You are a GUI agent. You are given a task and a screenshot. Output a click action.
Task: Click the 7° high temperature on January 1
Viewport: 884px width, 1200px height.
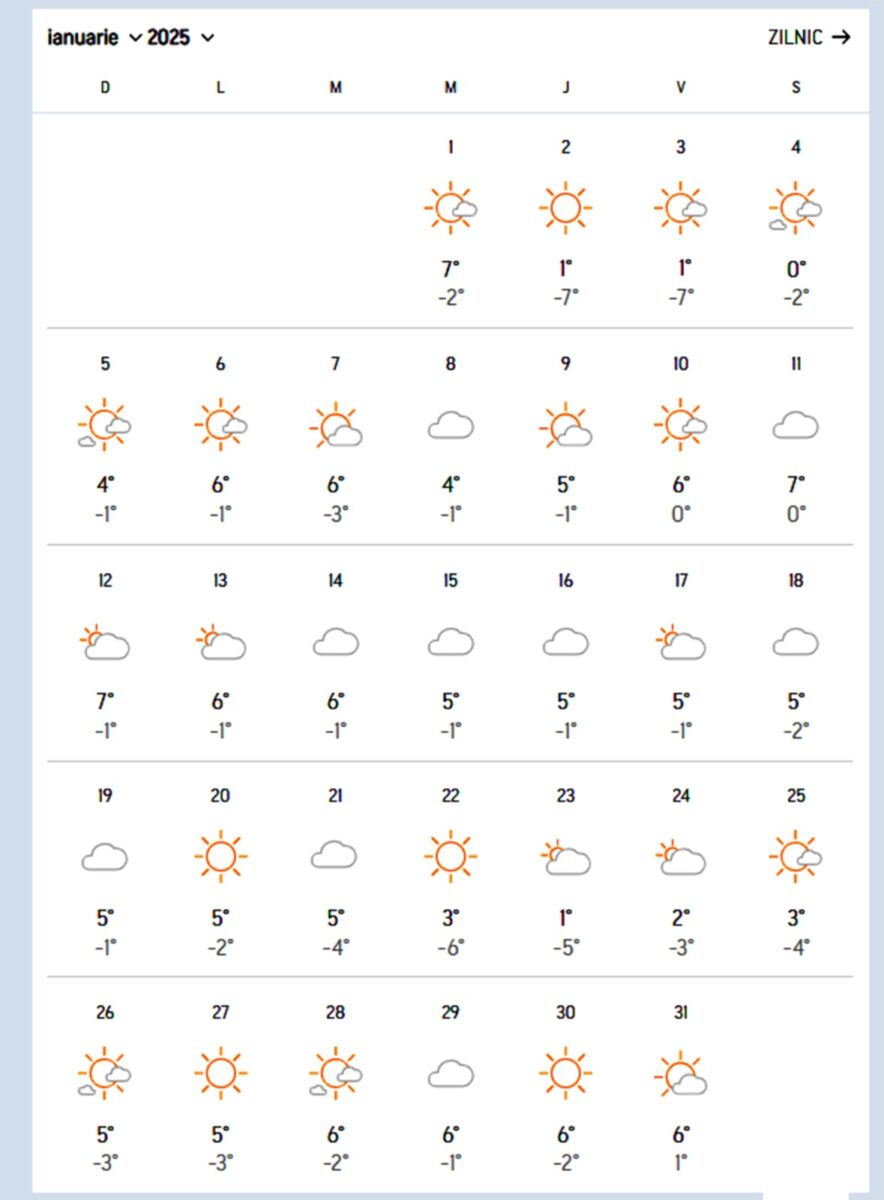pyautogui.click(x=451, y=268)
